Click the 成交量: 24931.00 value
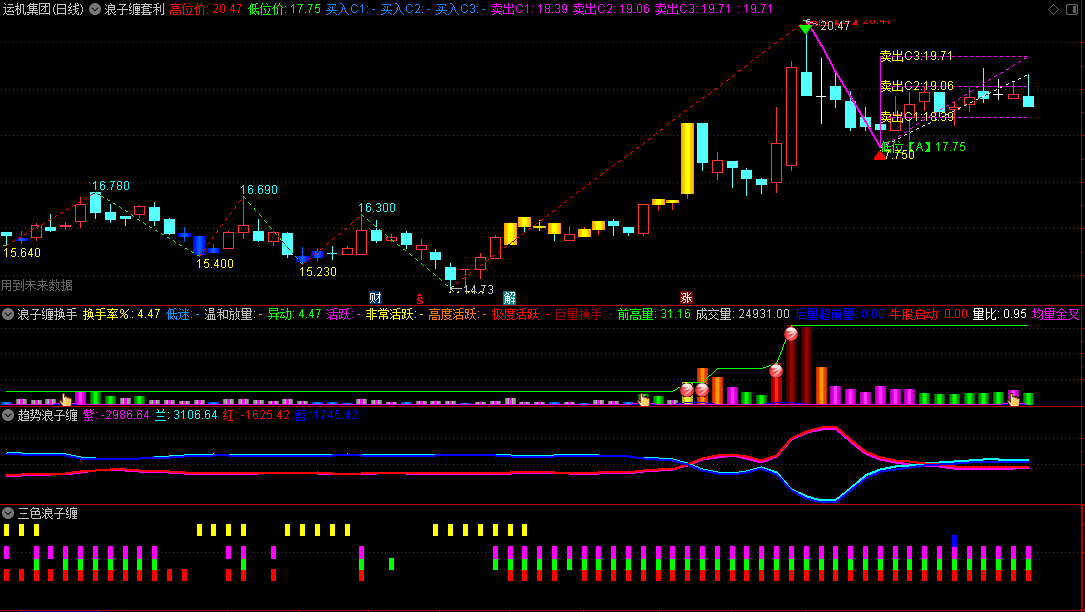 [742, 314]
